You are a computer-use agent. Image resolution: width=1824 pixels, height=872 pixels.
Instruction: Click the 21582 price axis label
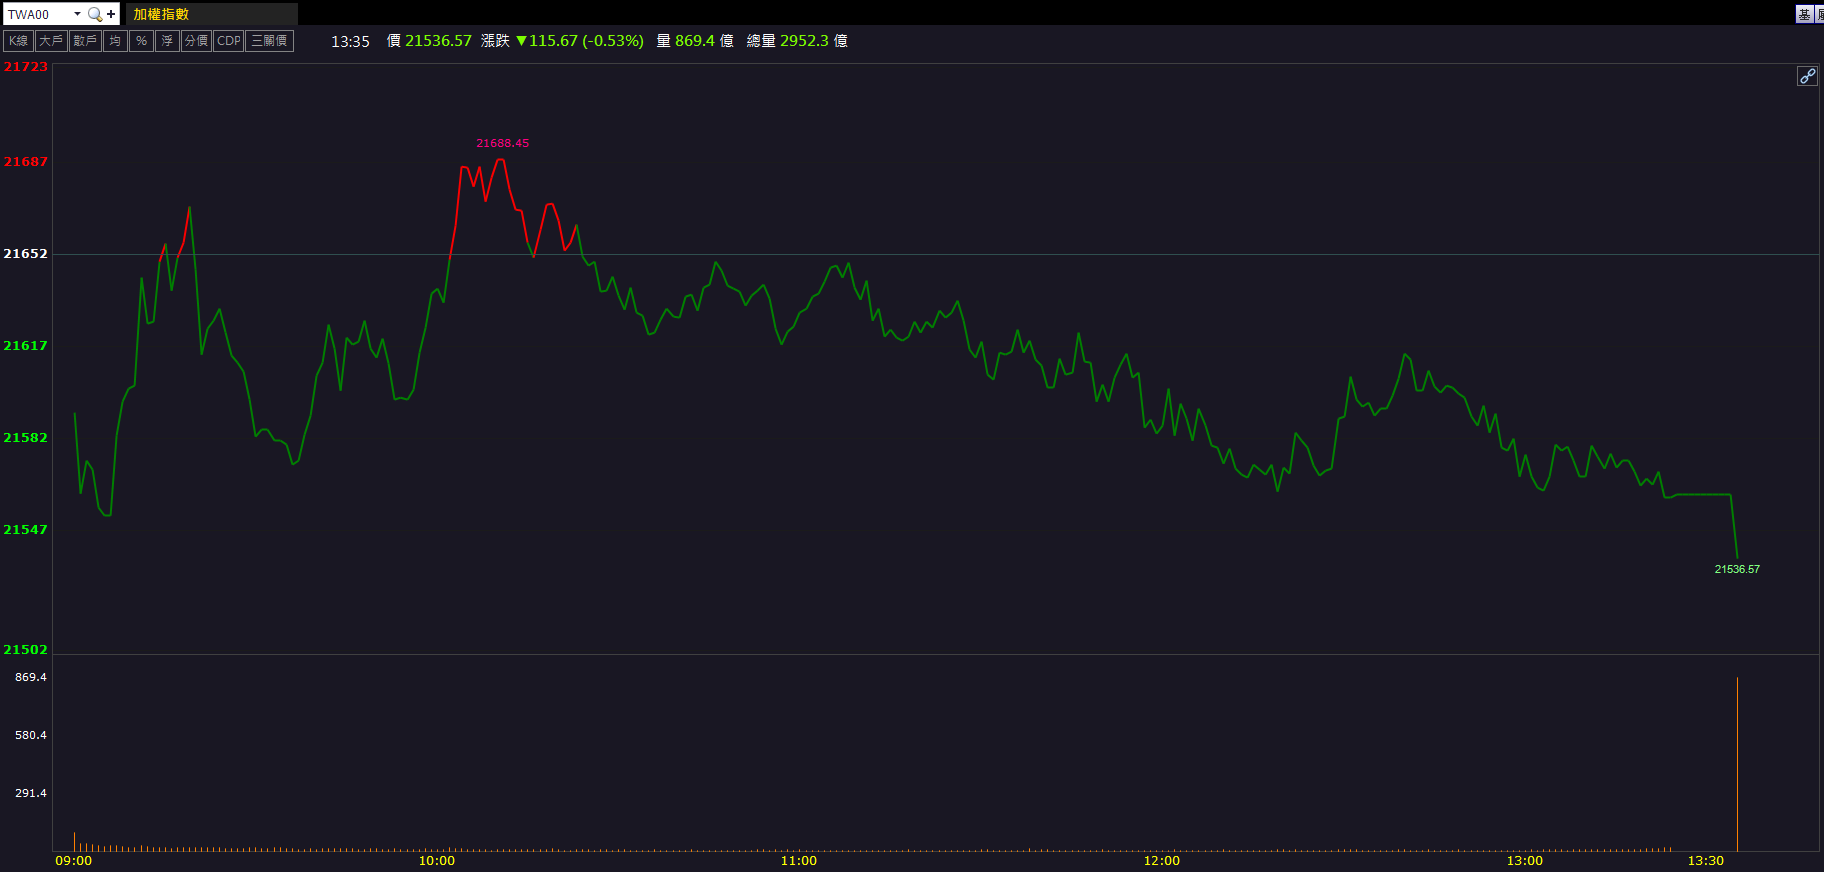(x=25, y=438)
